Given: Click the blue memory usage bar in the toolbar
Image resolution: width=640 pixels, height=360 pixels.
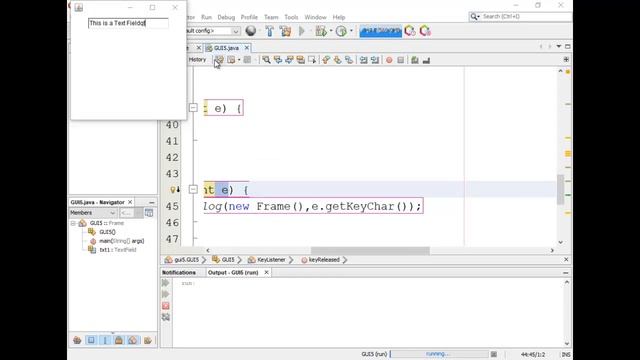Looking at the screenshot, I should pyautogui.click(x=380, y=31).
